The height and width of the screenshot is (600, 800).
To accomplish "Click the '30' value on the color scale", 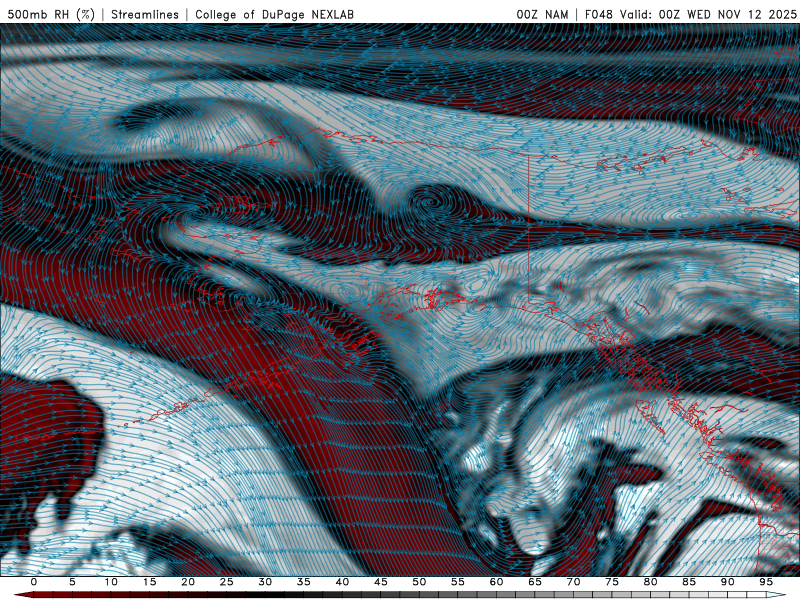I will tap(265, 582).
